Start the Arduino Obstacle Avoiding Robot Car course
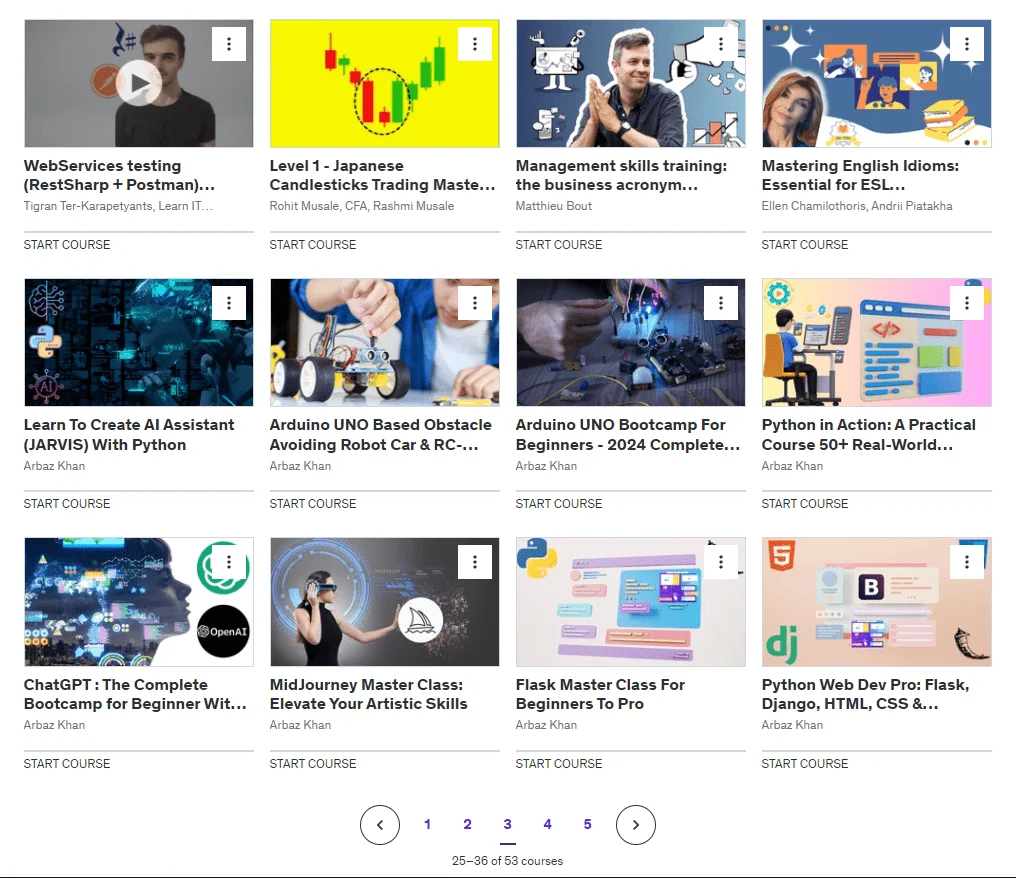1016x878 pixels. coord(313,503)
